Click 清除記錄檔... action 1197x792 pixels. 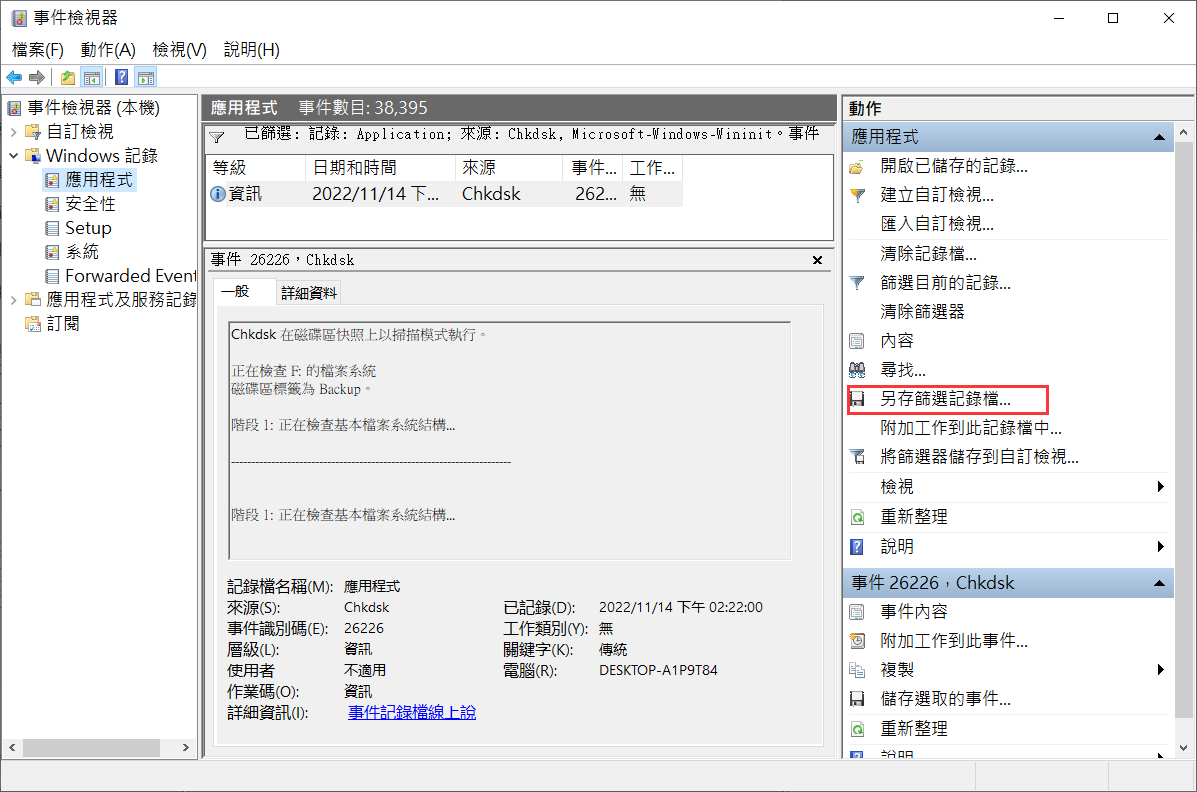coord(928,253)
